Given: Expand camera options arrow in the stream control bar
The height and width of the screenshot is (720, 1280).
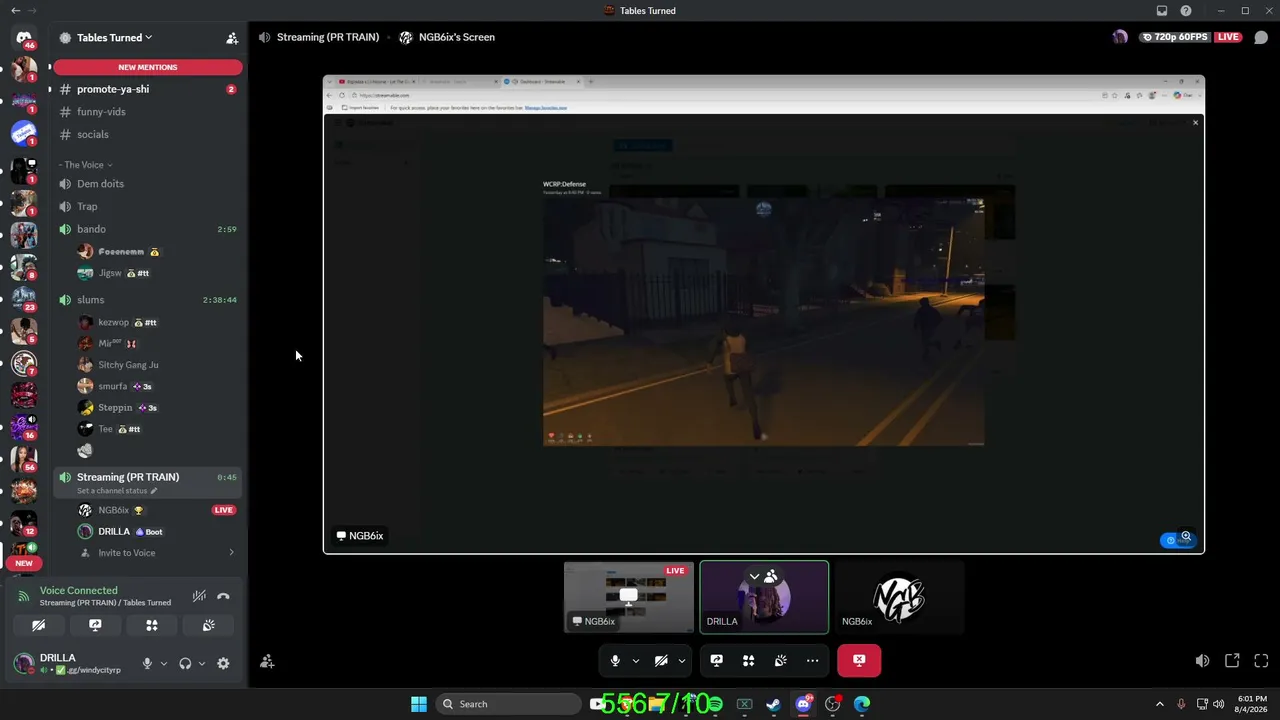Looking at the screenshot, I should 682,660.
